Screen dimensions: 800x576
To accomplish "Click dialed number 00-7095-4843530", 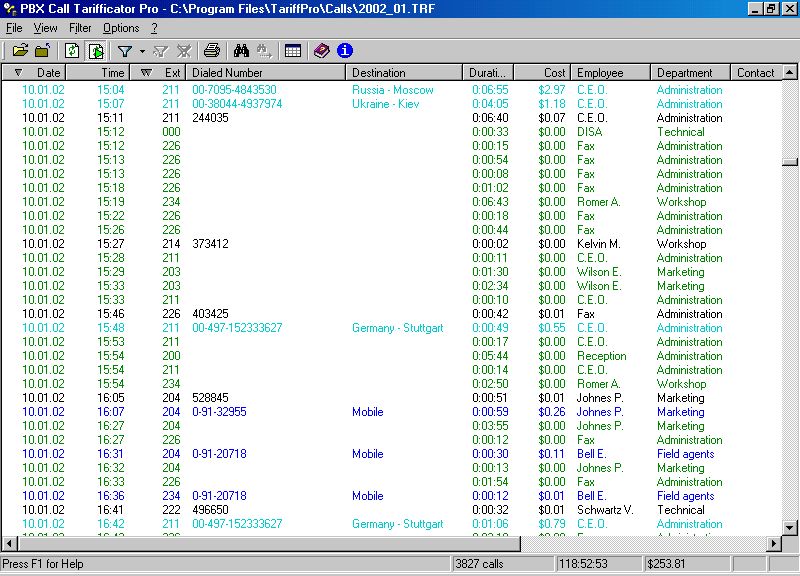I will pyautogui.click(x=234, y=90).
